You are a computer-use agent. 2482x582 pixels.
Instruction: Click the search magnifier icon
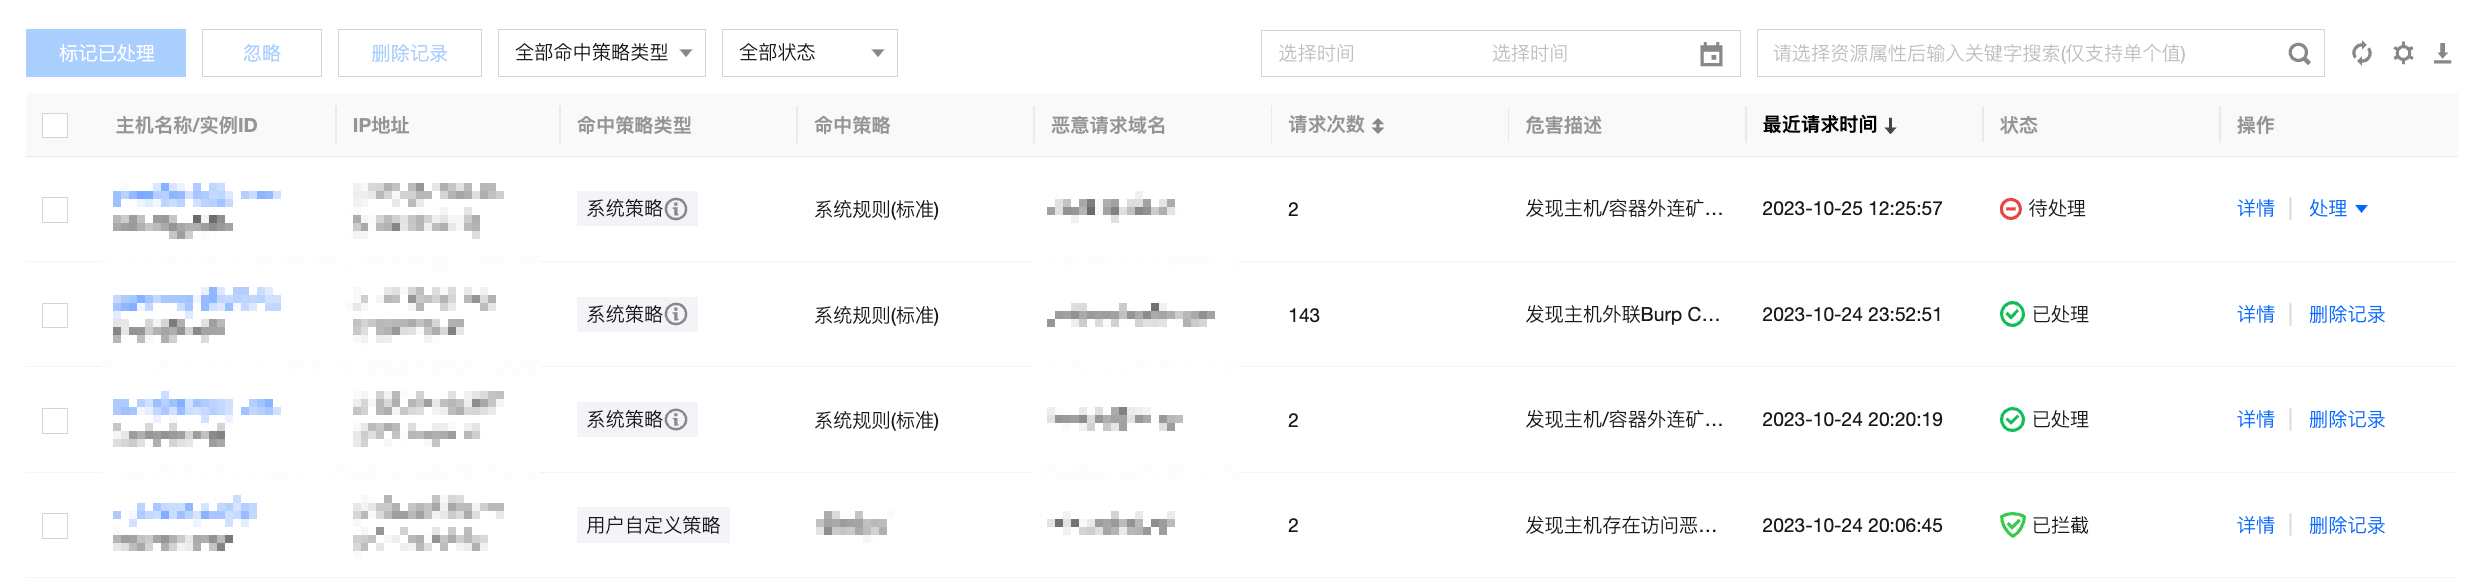[2299, 54]
